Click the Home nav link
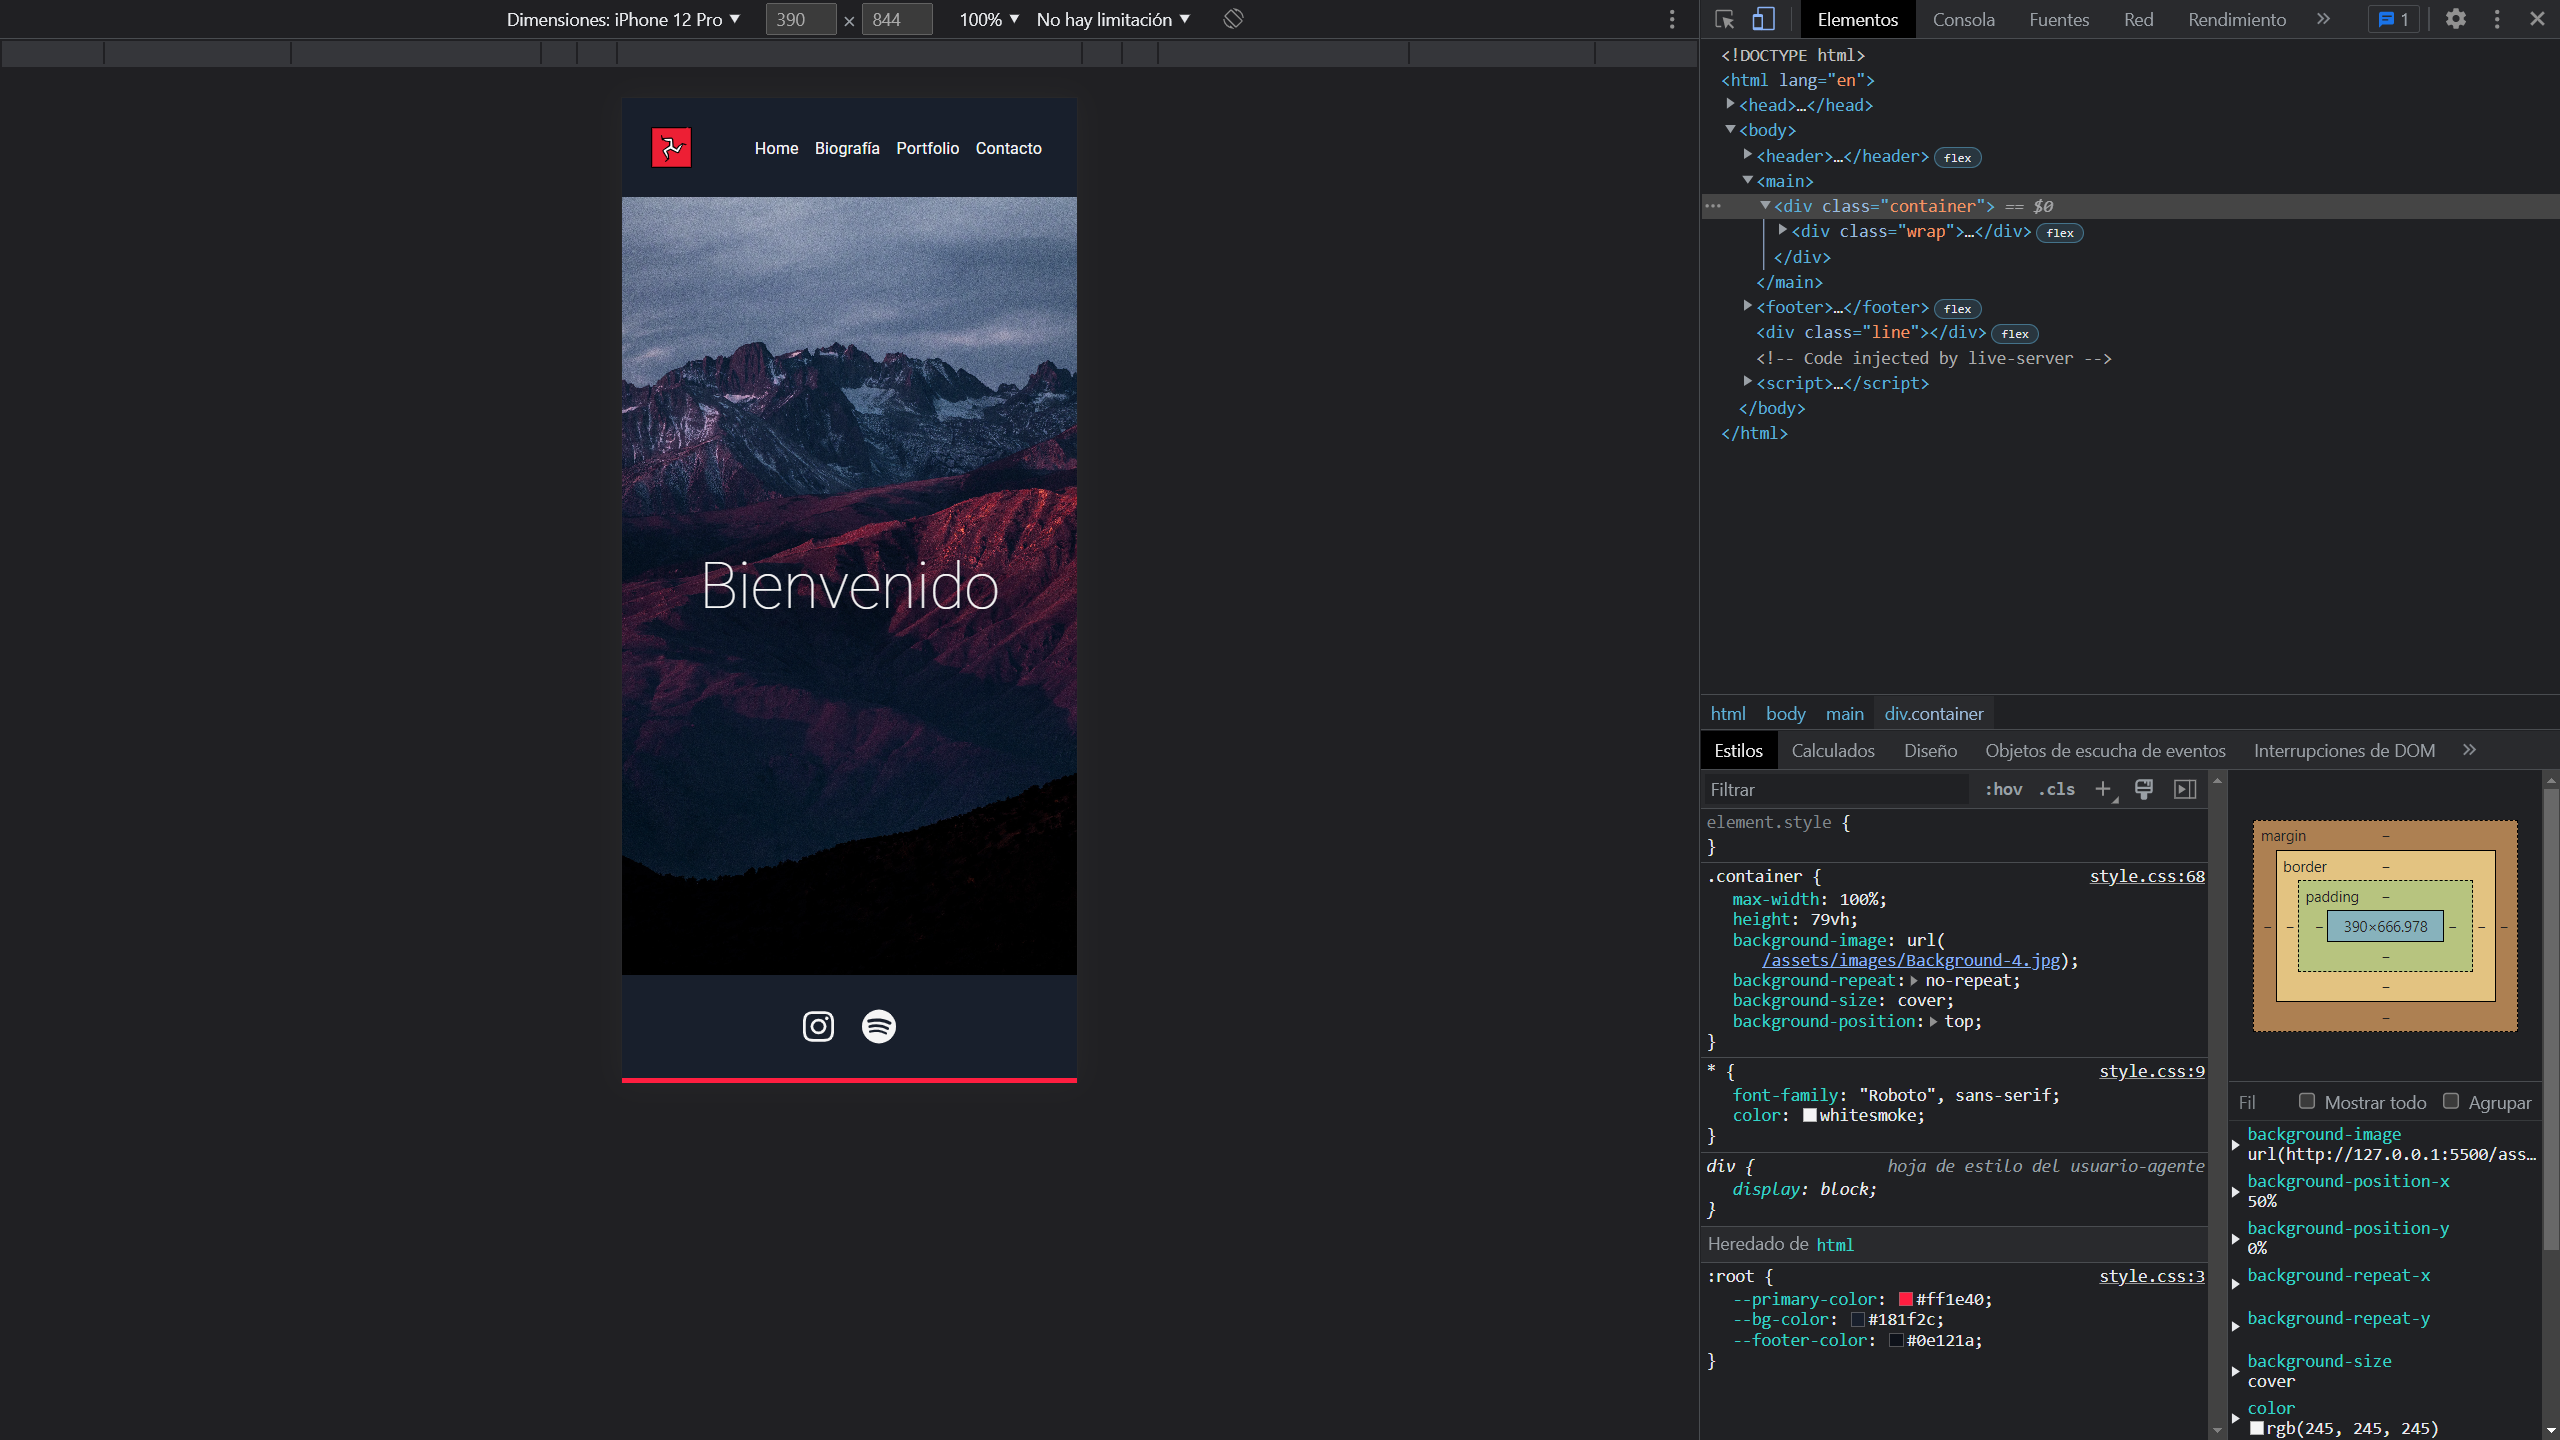Image resolution: width=2560 pixels, height=1440 pixels. click(776, 148)
